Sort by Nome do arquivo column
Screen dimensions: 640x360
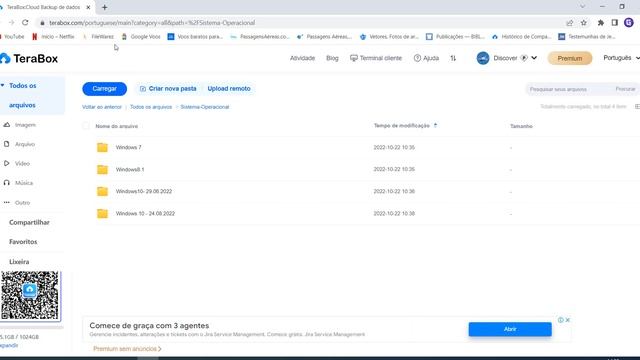(x=117, y=126)
